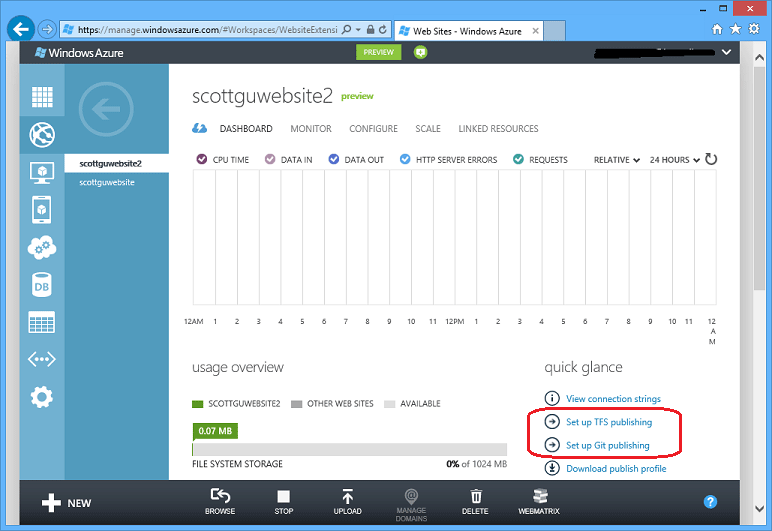Expand the account menu chevron in header

[x=726, y=52]
